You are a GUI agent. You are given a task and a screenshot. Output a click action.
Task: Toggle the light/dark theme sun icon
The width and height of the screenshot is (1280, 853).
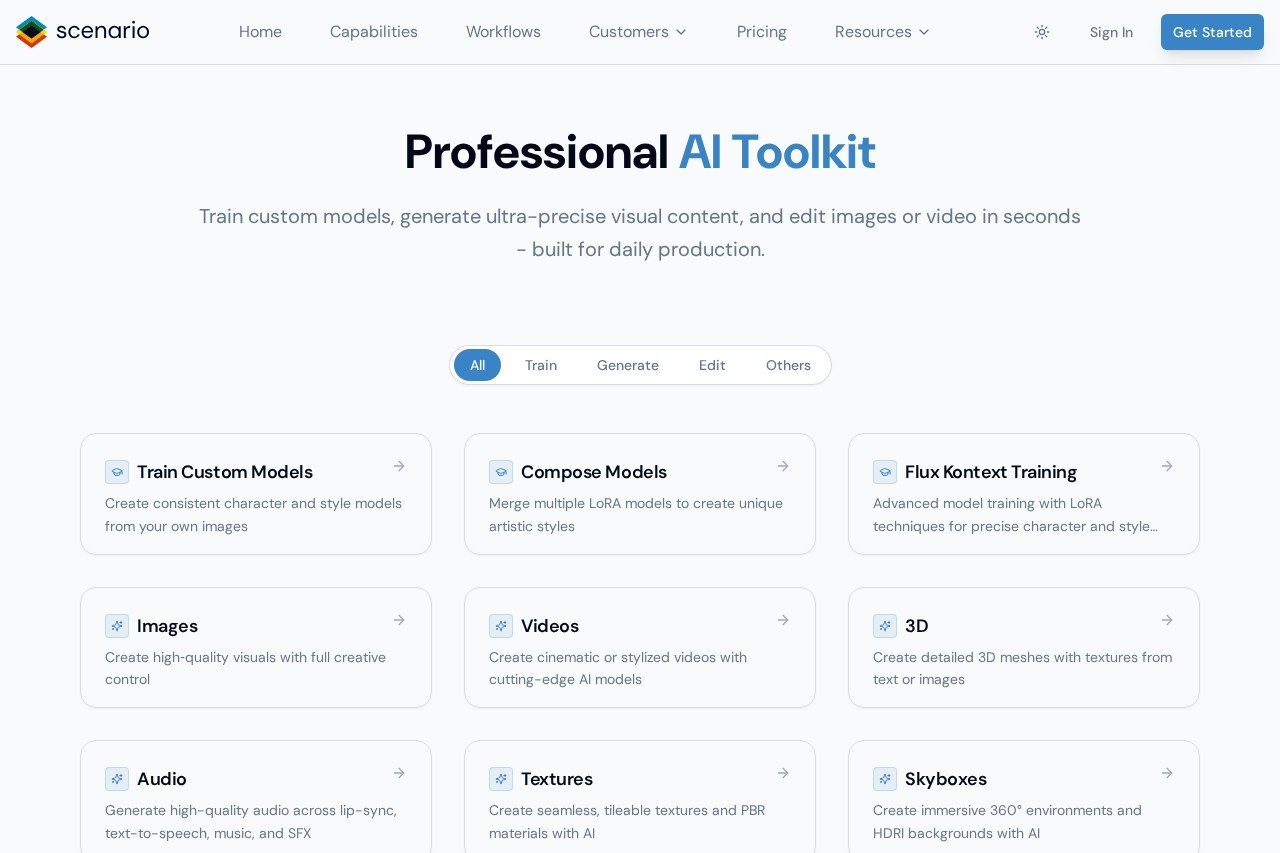click(x=1042, y=32)
